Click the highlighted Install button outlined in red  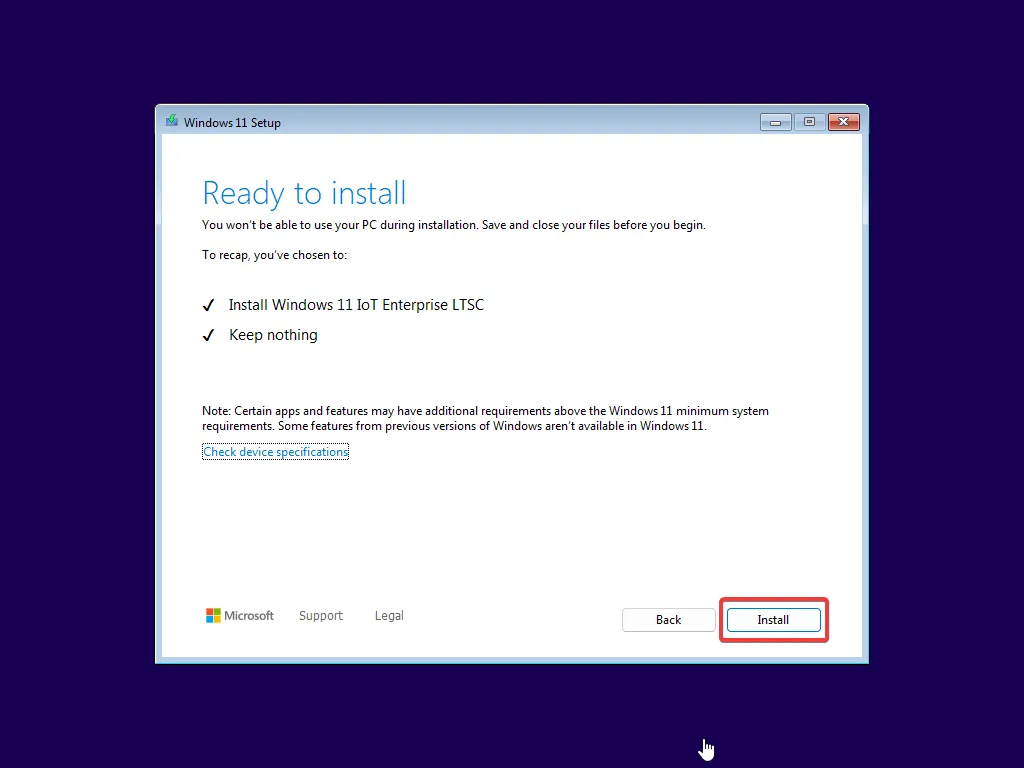[773, 620]
